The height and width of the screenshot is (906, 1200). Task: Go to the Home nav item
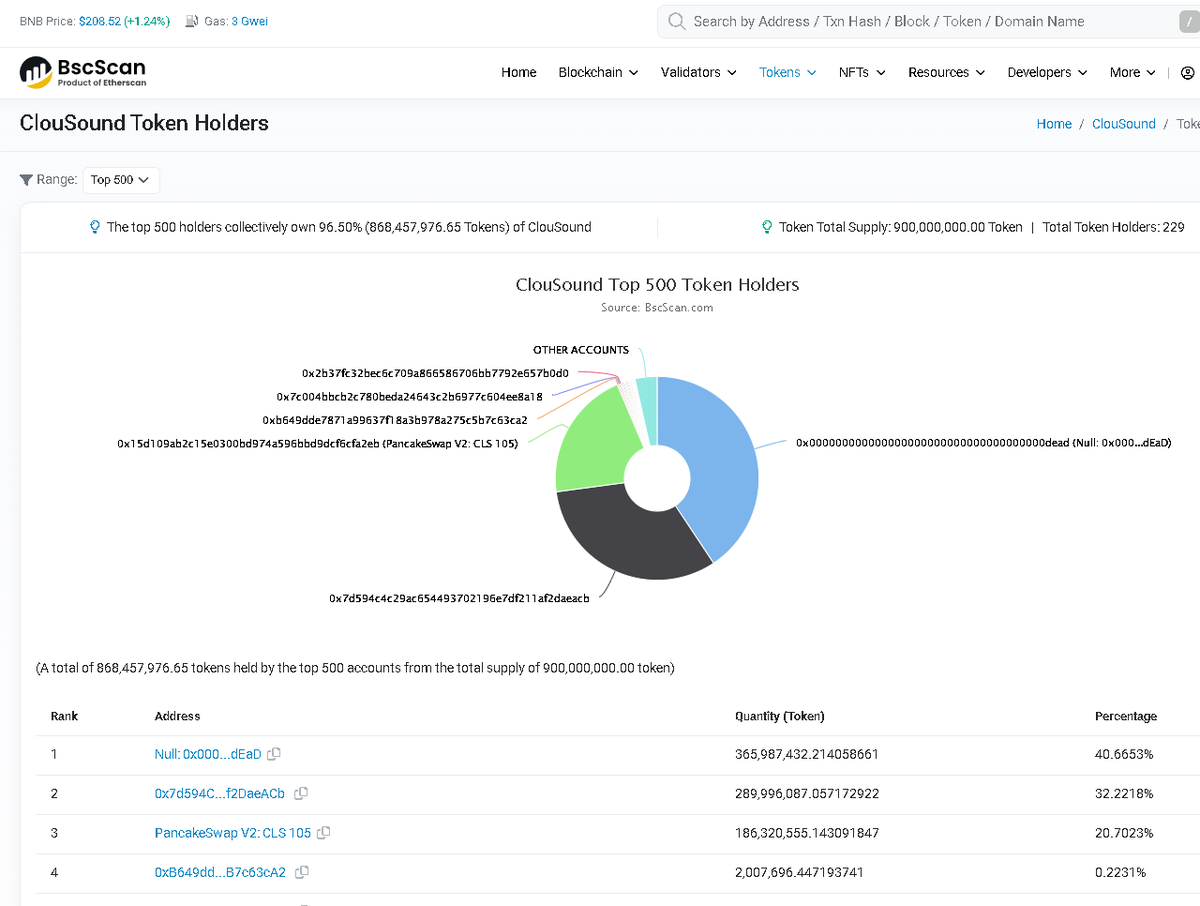click(x=519, y=73)
